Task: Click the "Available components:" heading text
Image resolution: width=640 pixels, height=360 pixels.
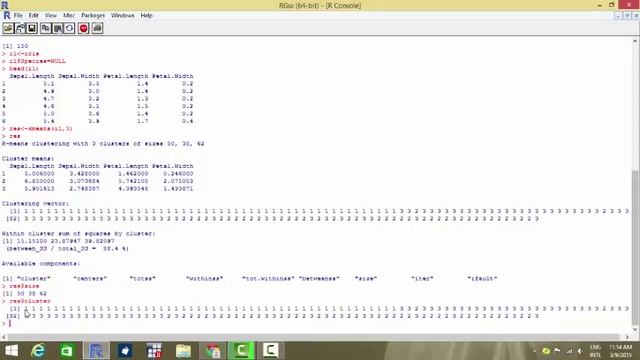Action: pos(41,264)
